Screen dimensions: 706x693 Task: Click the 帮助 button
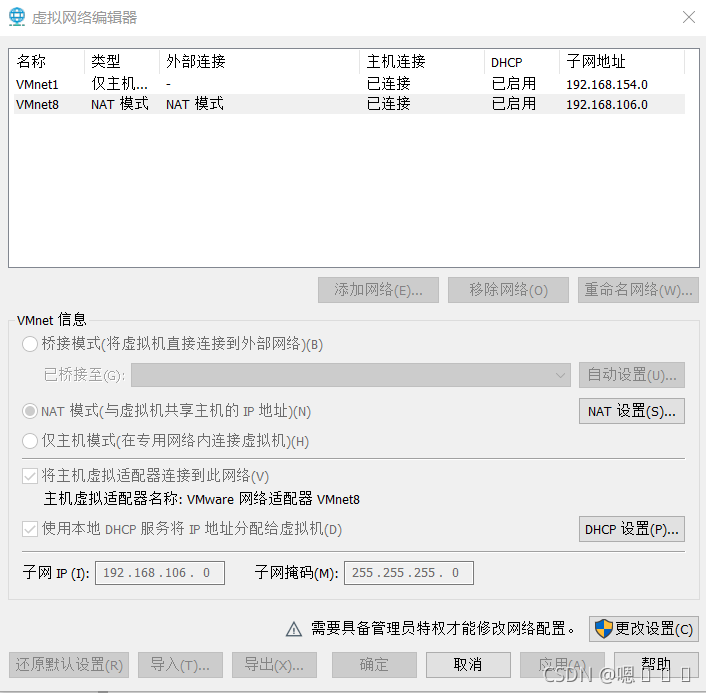click(x=656, y=665)
